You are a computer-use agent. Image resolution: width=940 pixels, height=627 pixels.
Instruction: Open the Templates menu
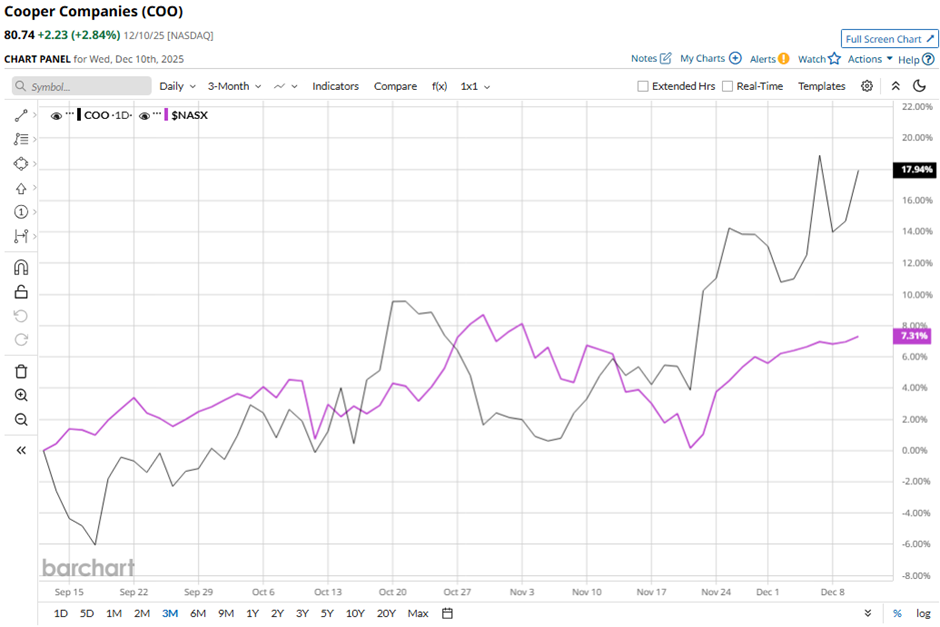[x=821, y=86]
